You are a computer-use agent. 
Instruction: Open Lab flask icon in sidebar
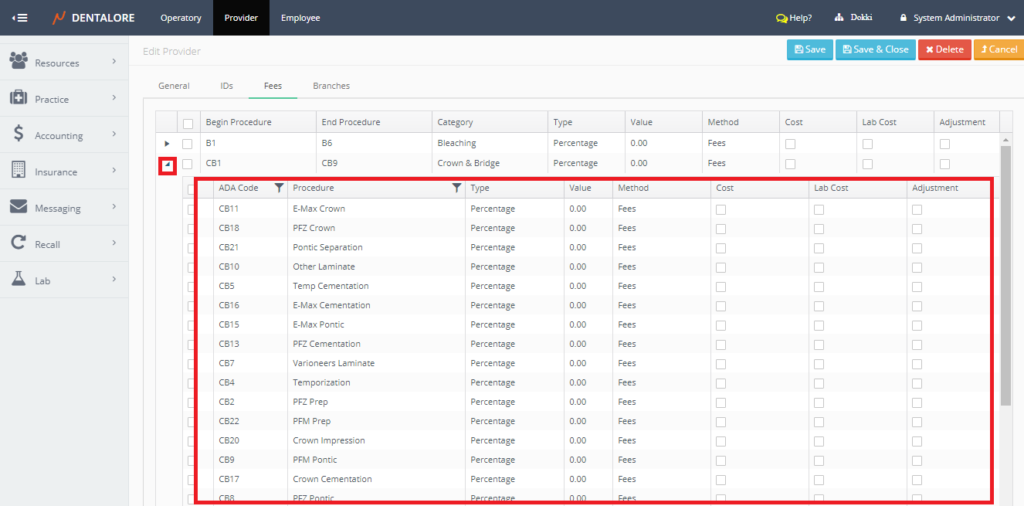(19, 280)
